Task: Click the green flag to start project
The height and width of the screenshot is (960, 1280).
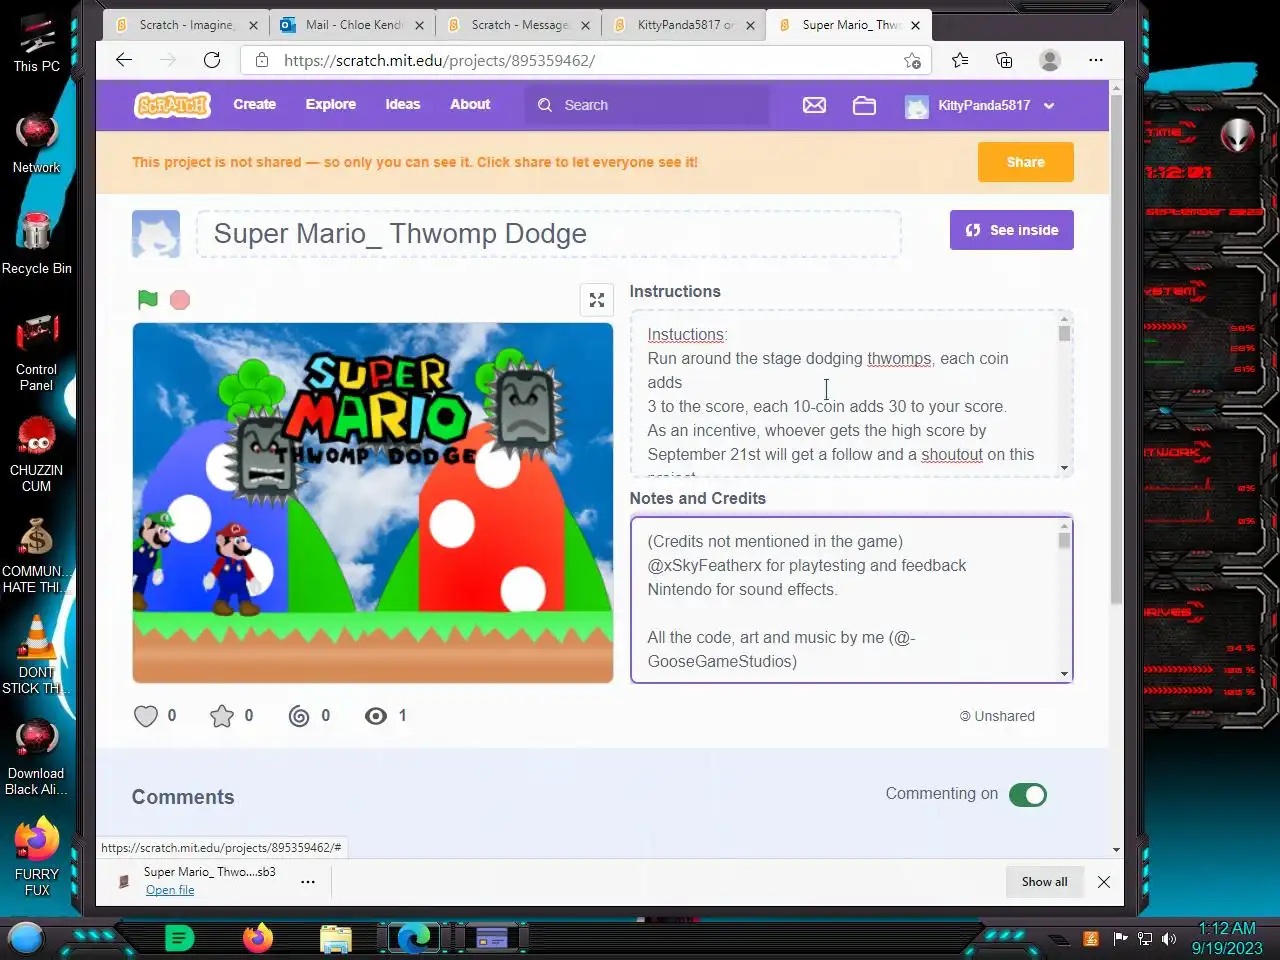Action: 148,299
